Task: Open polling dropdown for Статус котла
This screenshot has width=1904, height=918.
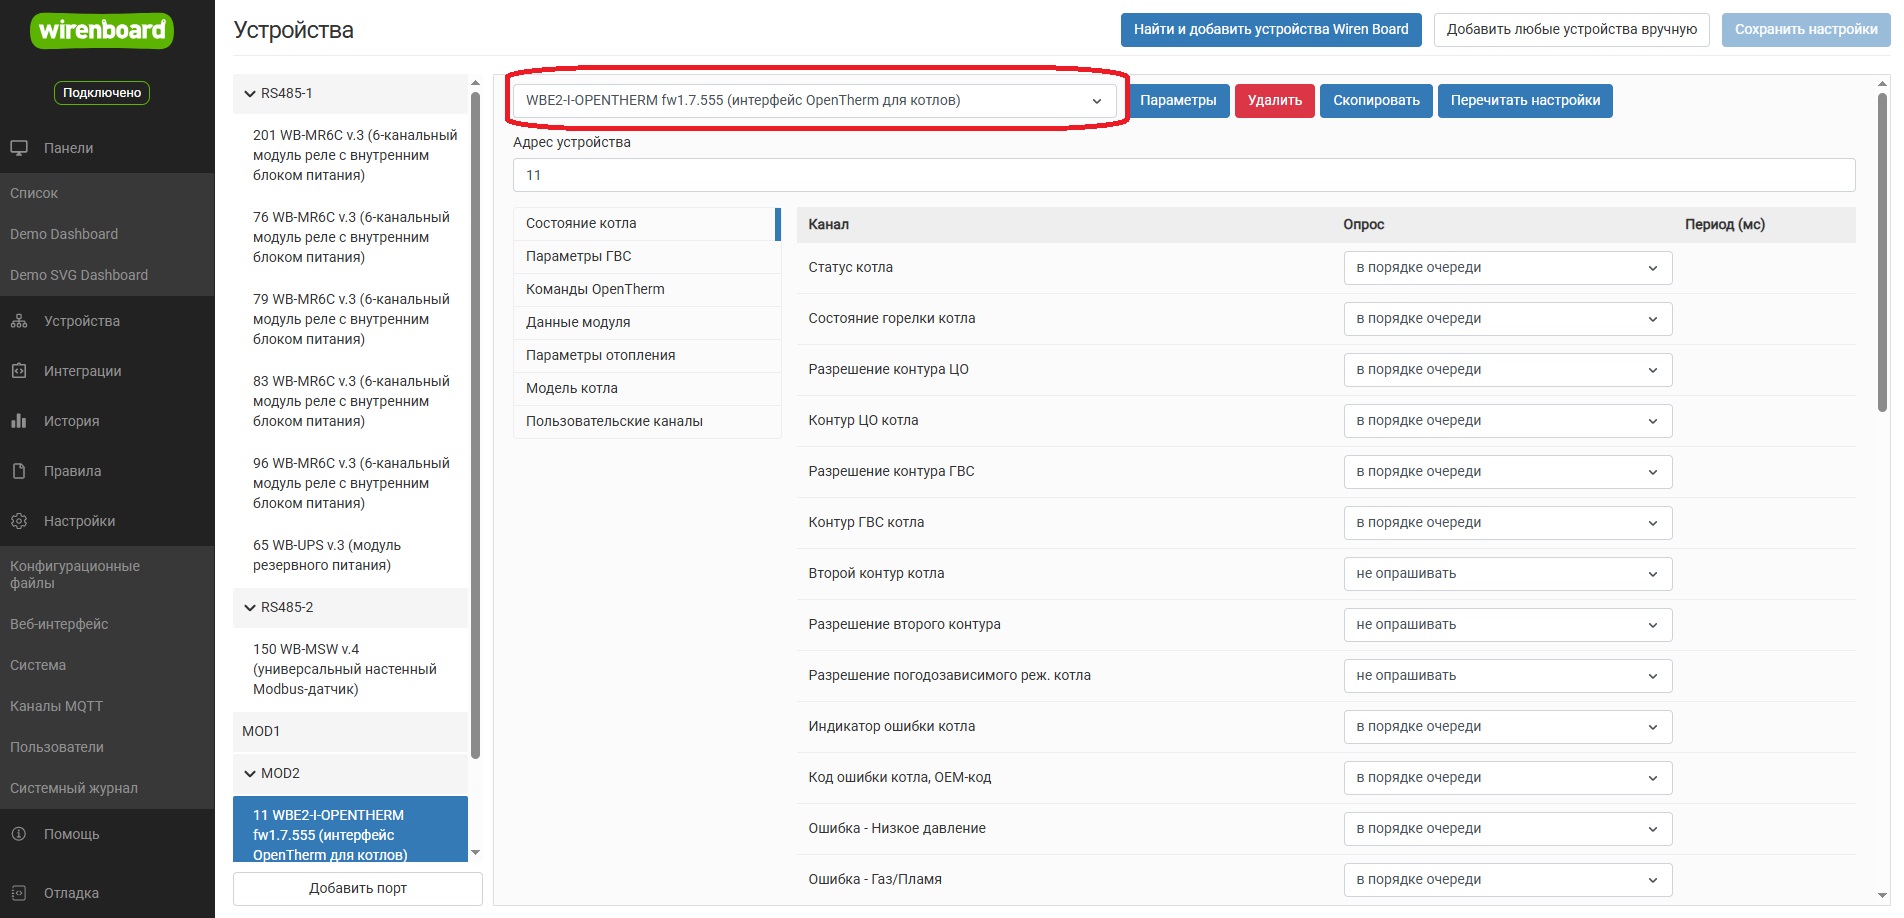Action: 1507,268
